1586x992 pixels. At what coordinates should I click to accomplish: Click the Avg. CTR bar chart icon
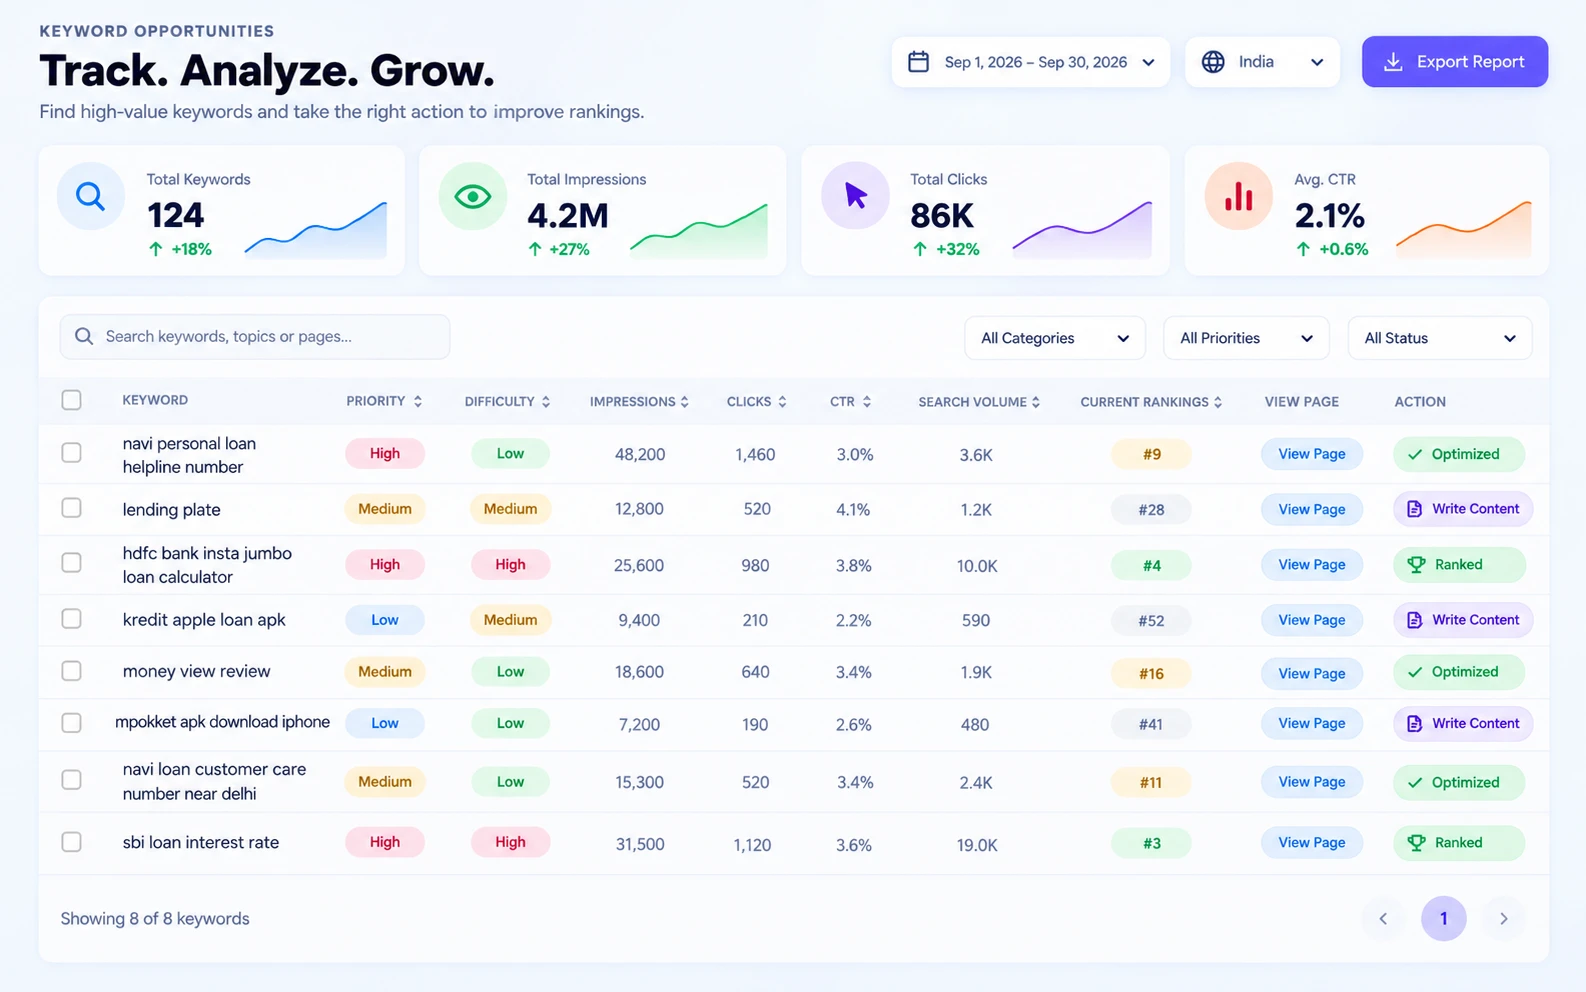click(x=1238, y=196)
